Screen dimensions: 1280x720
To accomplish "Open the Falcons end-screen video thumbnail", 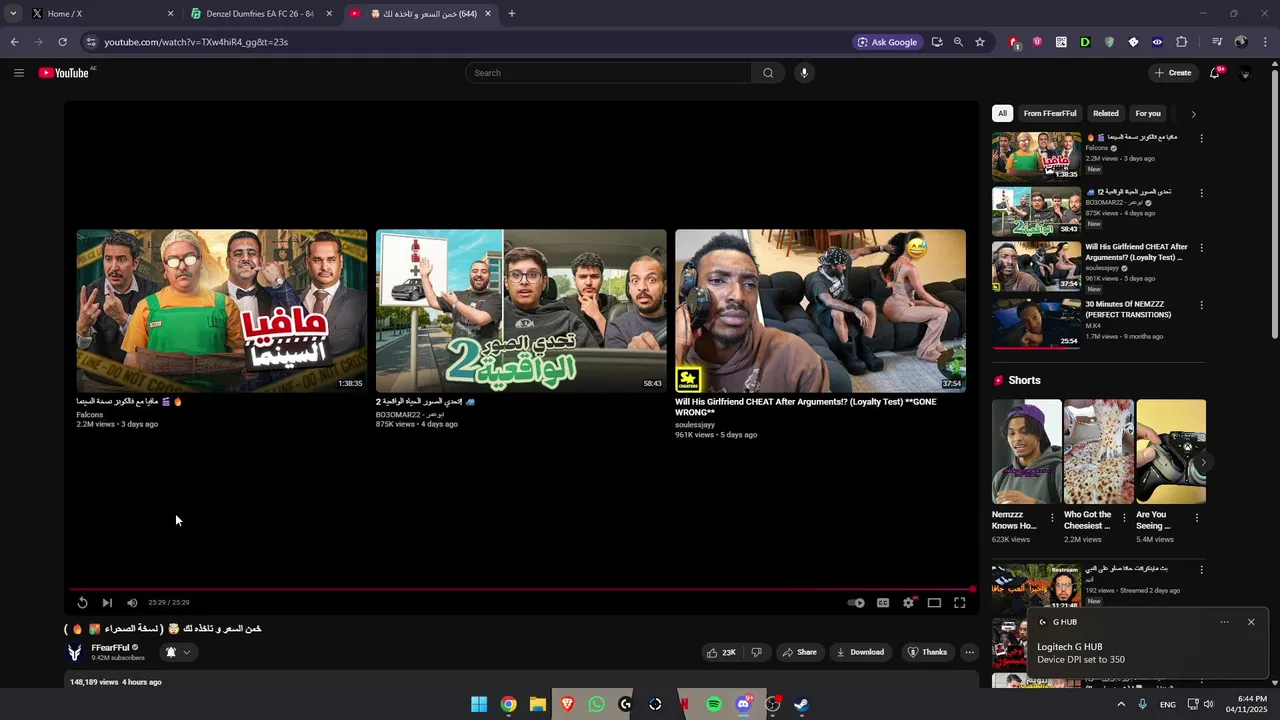I will coord(222,311).
